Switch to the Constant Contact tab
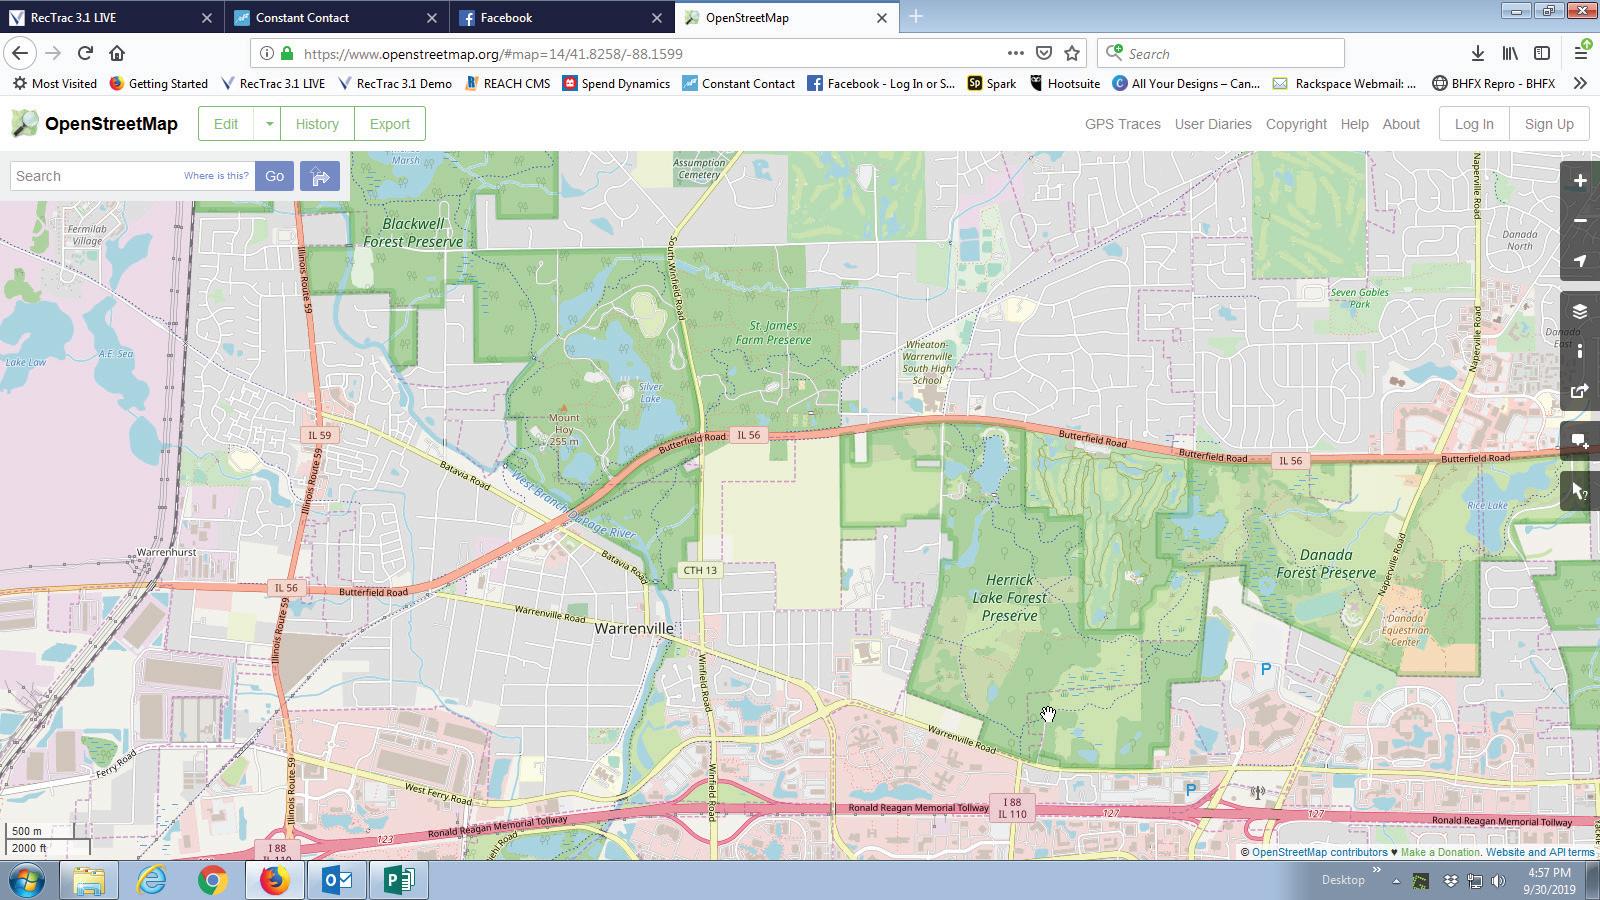The width and height of the screenshot is (1600, 900). [336, 17]
